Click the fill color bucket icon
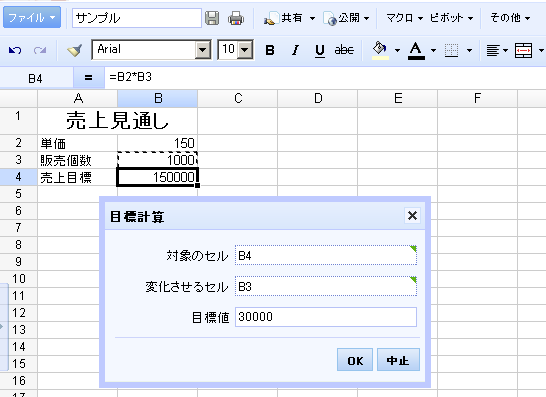Screen dimensions: 546x397 coord(380,50)
